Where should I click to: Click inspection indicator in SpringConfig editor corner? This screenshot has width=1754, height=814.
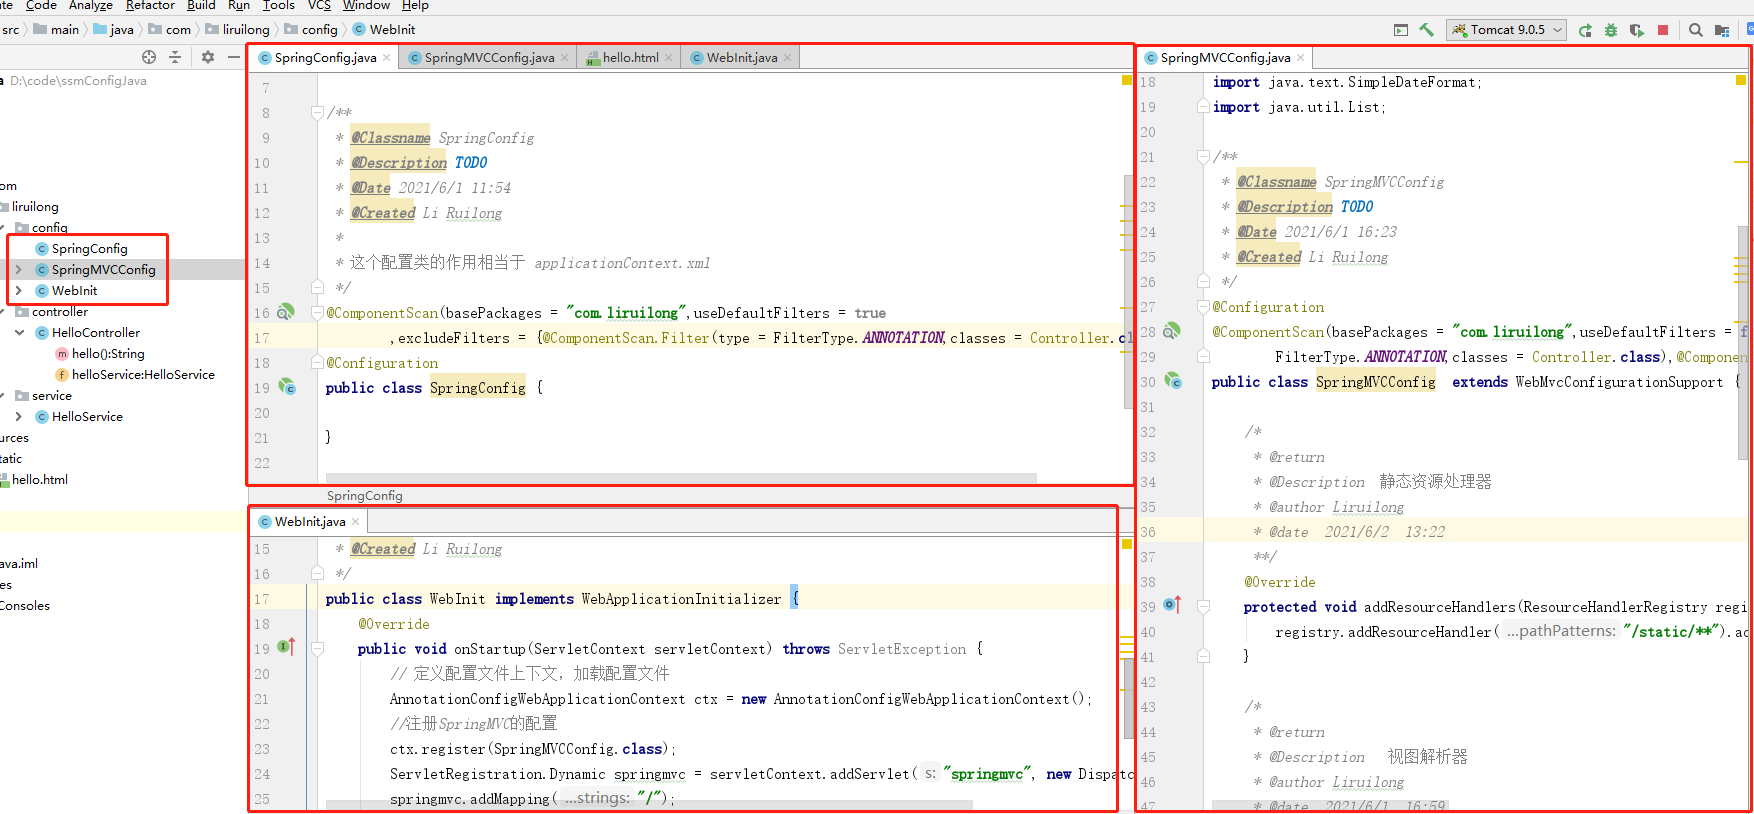click(1127, 80)
